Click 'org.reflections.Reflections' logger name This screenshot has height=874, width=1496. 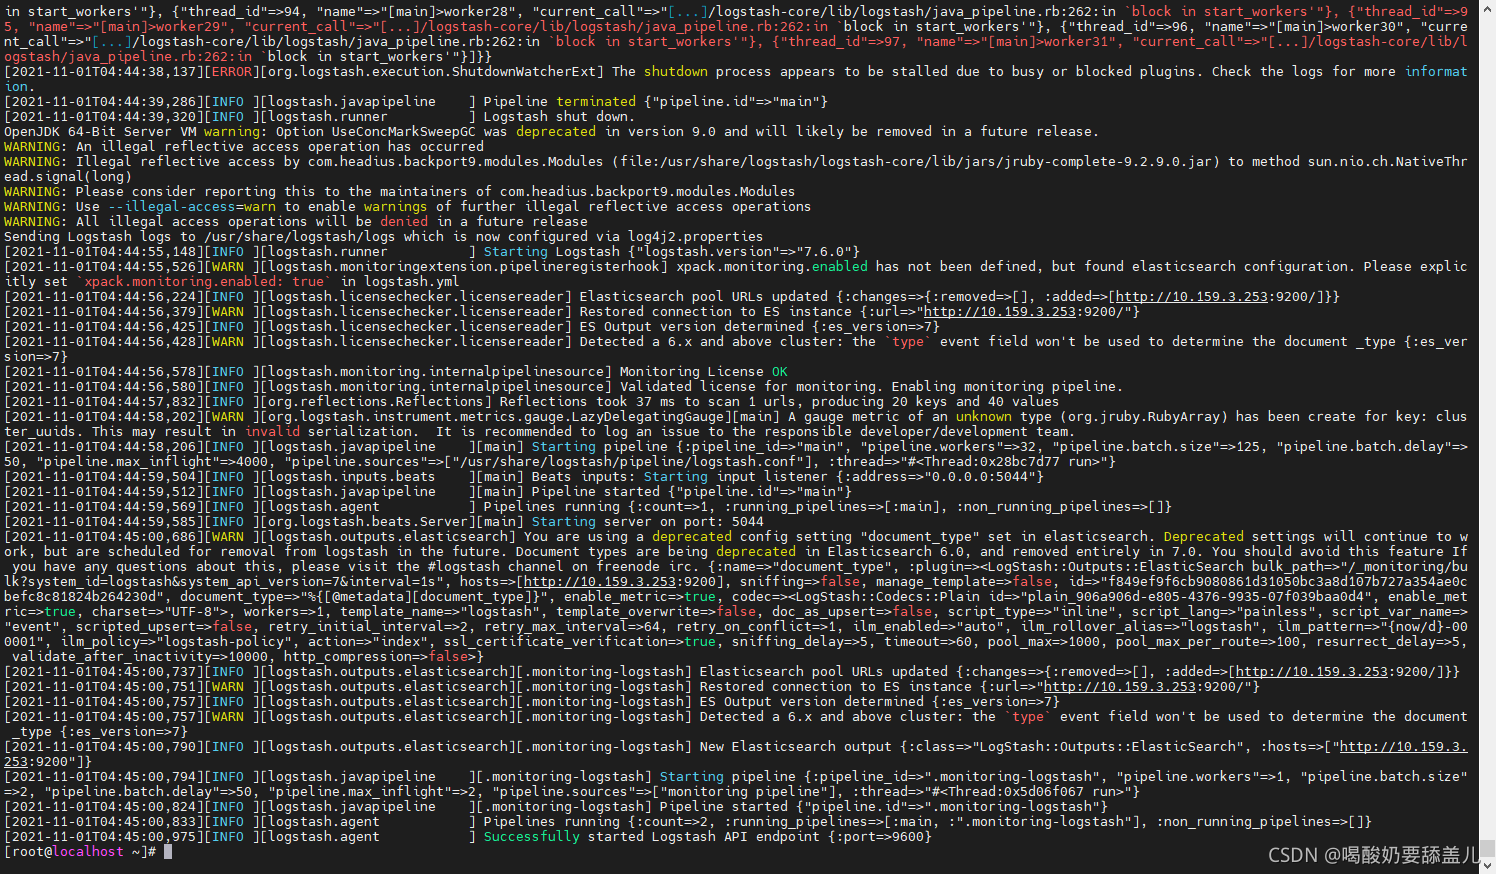click(376, 402)
